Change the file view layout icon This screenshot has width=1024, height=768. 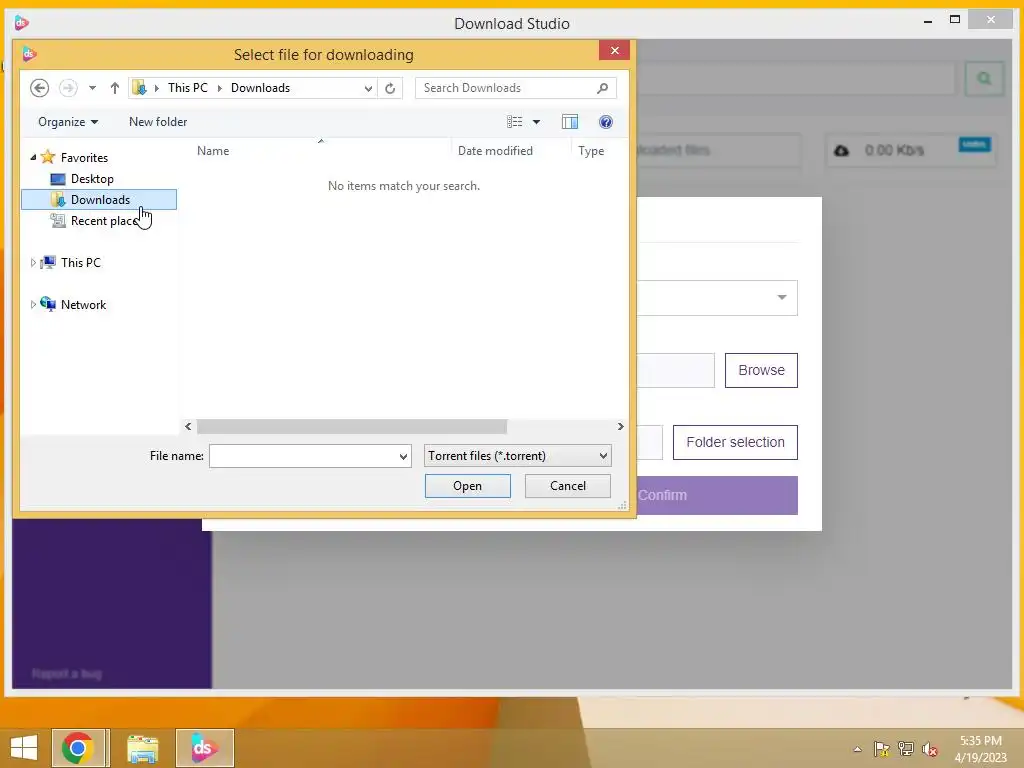[x=514, y=122]
